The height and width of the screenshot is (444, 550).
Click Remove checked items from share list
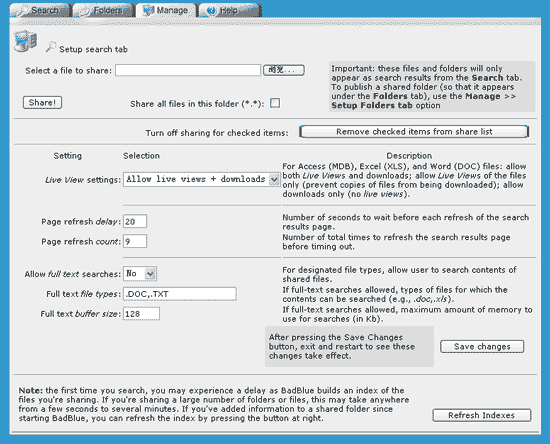point(414,132)
